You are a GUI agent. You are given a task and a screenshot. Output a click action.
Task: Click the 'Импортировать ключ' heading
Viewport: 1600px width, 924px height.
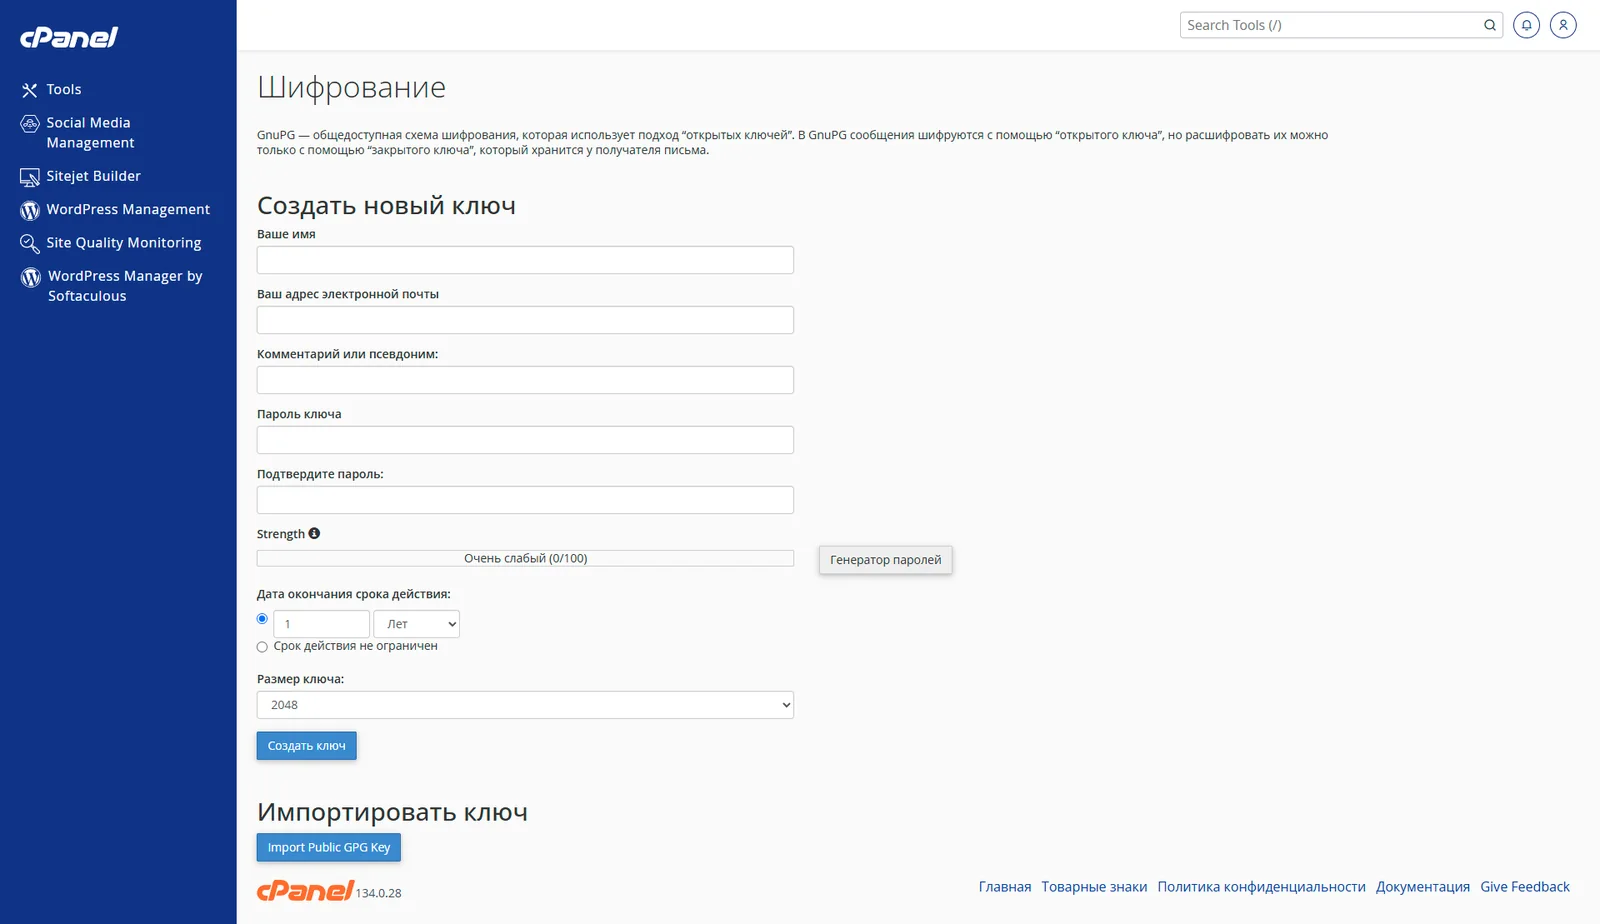(x=392, y=812)
